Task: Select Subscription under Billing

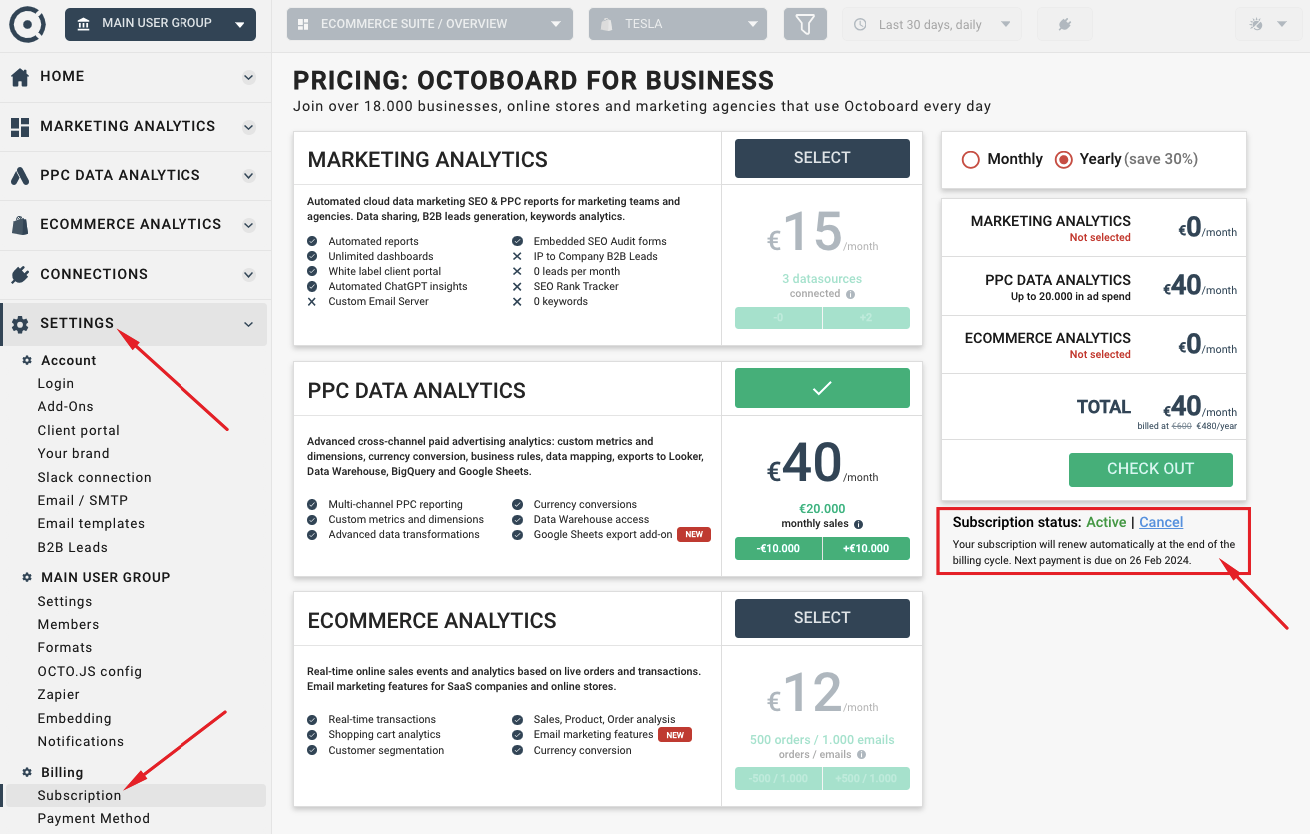Action: point(80,795)
